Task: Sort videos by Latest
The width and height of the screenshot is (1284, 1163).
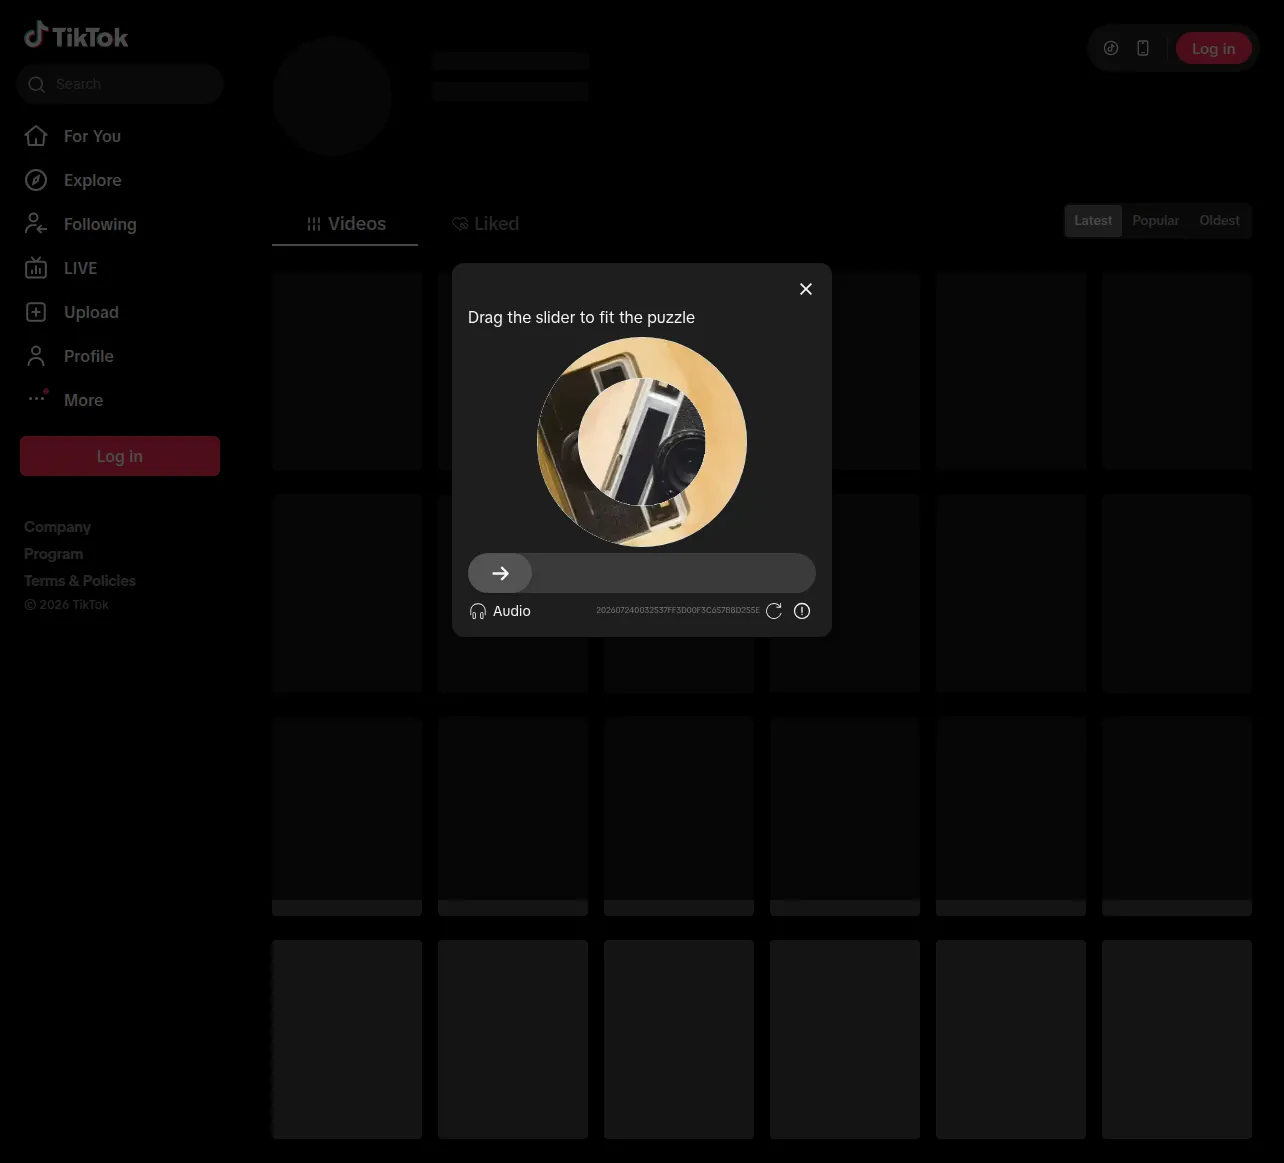Action: point(1093,221)
